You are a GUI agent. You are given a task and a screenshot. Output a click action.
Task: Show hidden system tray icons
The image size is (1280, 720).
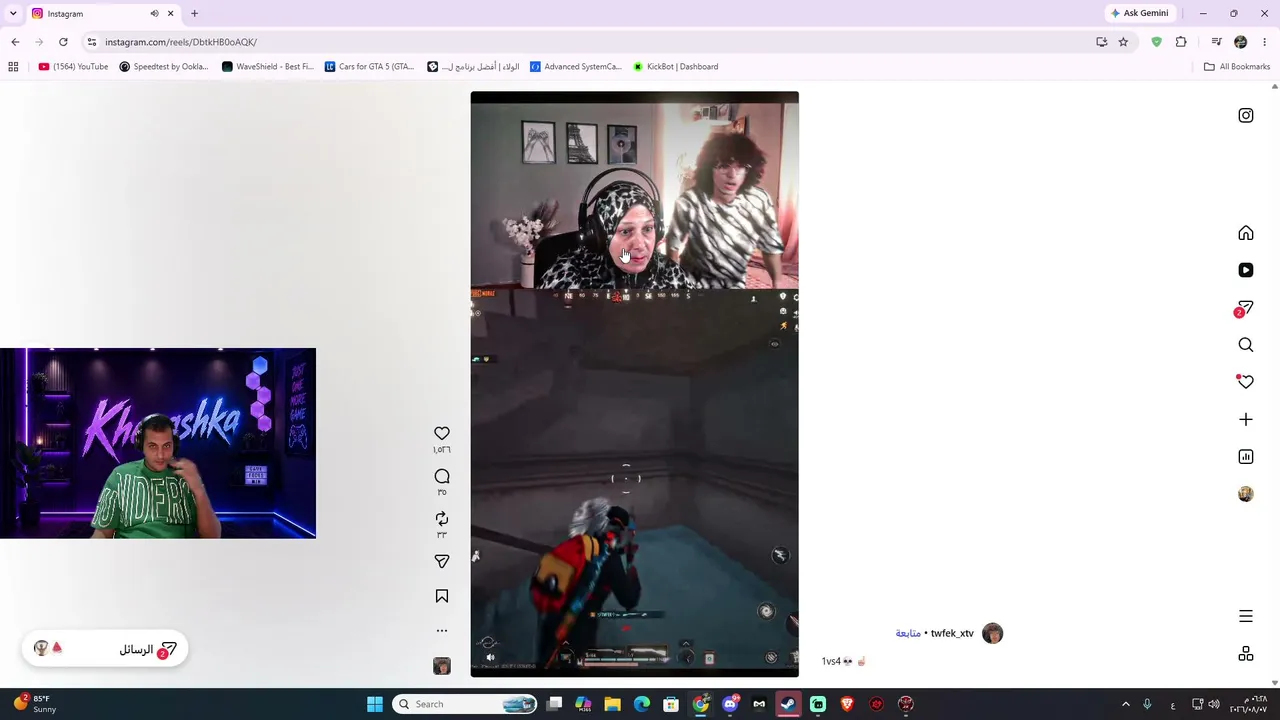pos(1125,704)
